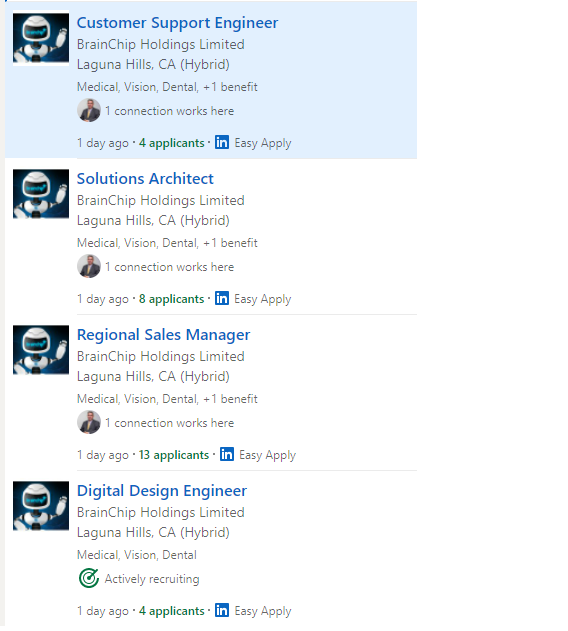Click BrainChip logo beside Regional Sales Manager
Viewport: 568px width, 631px height.
click(41, 350)
